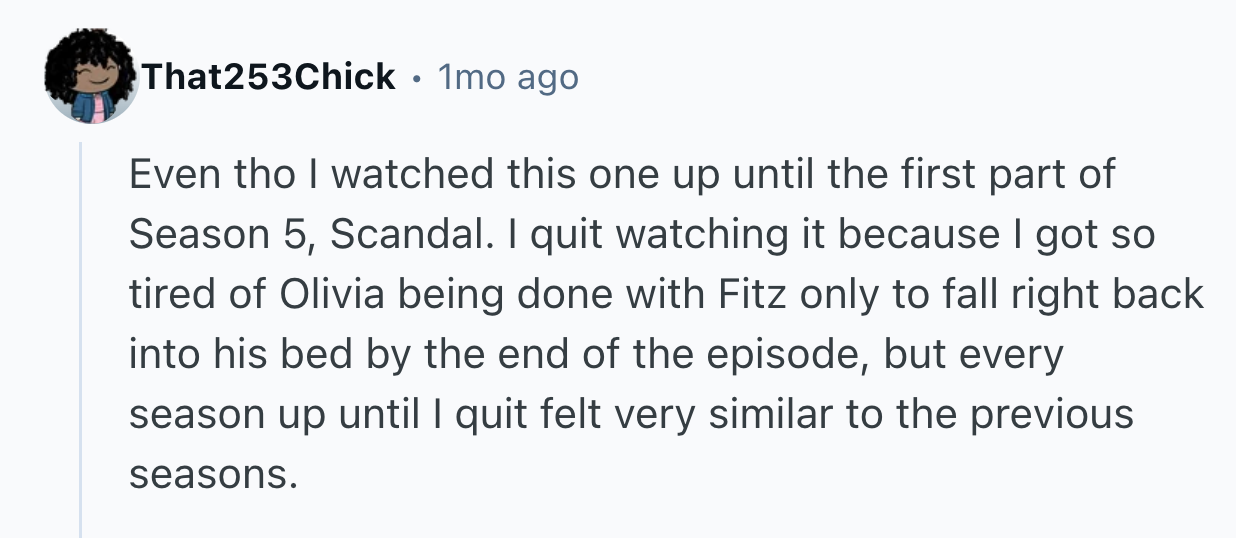
Task: Click the "1mo ago" timestamp
Action: (x=508, y=77)
